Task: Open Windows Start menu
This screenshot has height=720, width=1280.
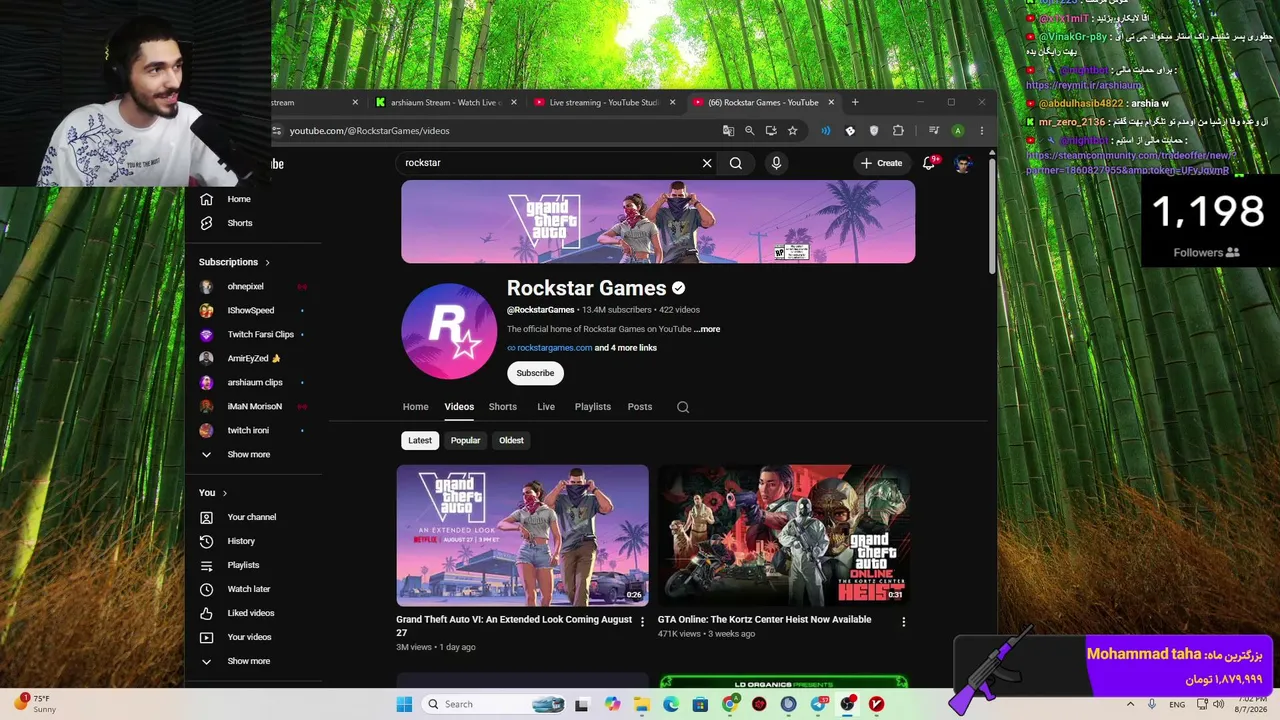Action: coord(404,704)
